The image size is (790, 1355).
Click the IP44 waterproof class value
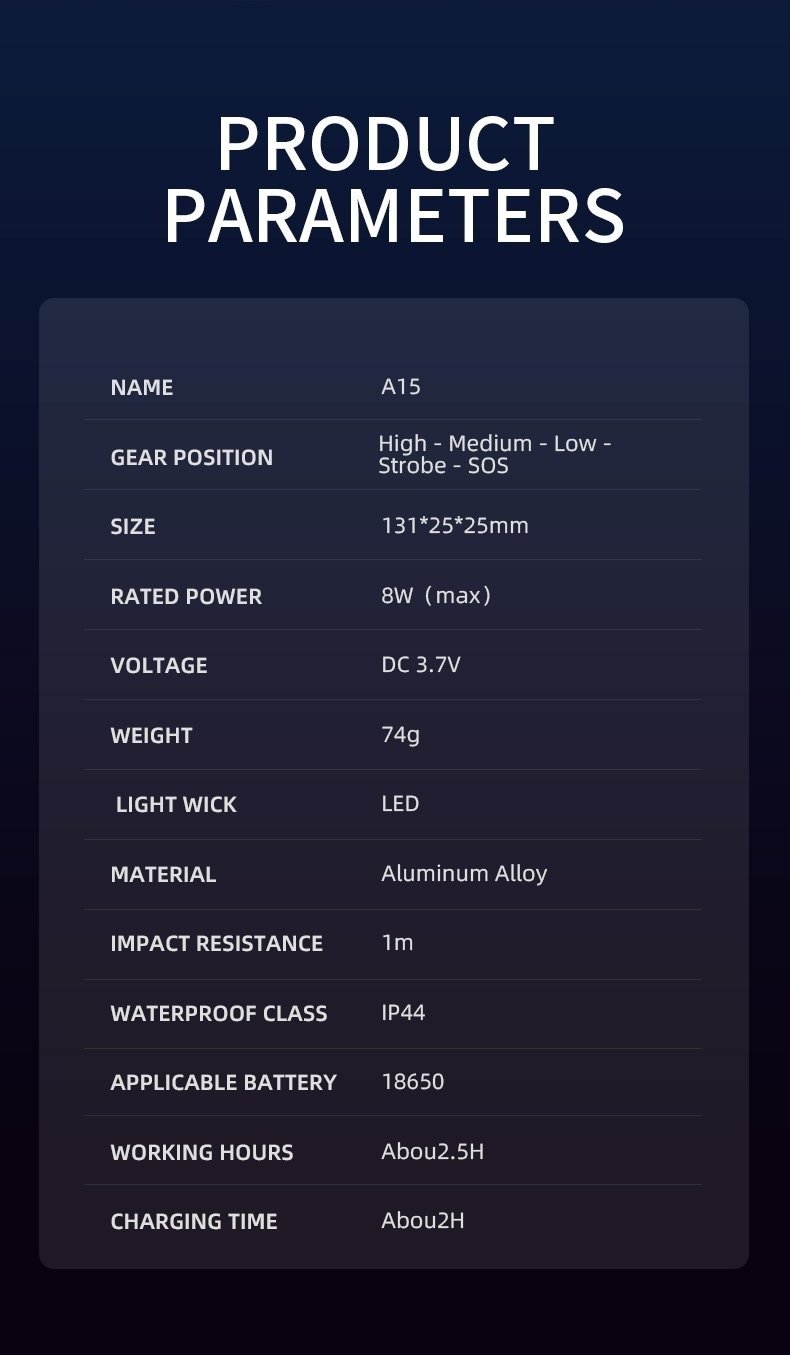click(403, 1012)
